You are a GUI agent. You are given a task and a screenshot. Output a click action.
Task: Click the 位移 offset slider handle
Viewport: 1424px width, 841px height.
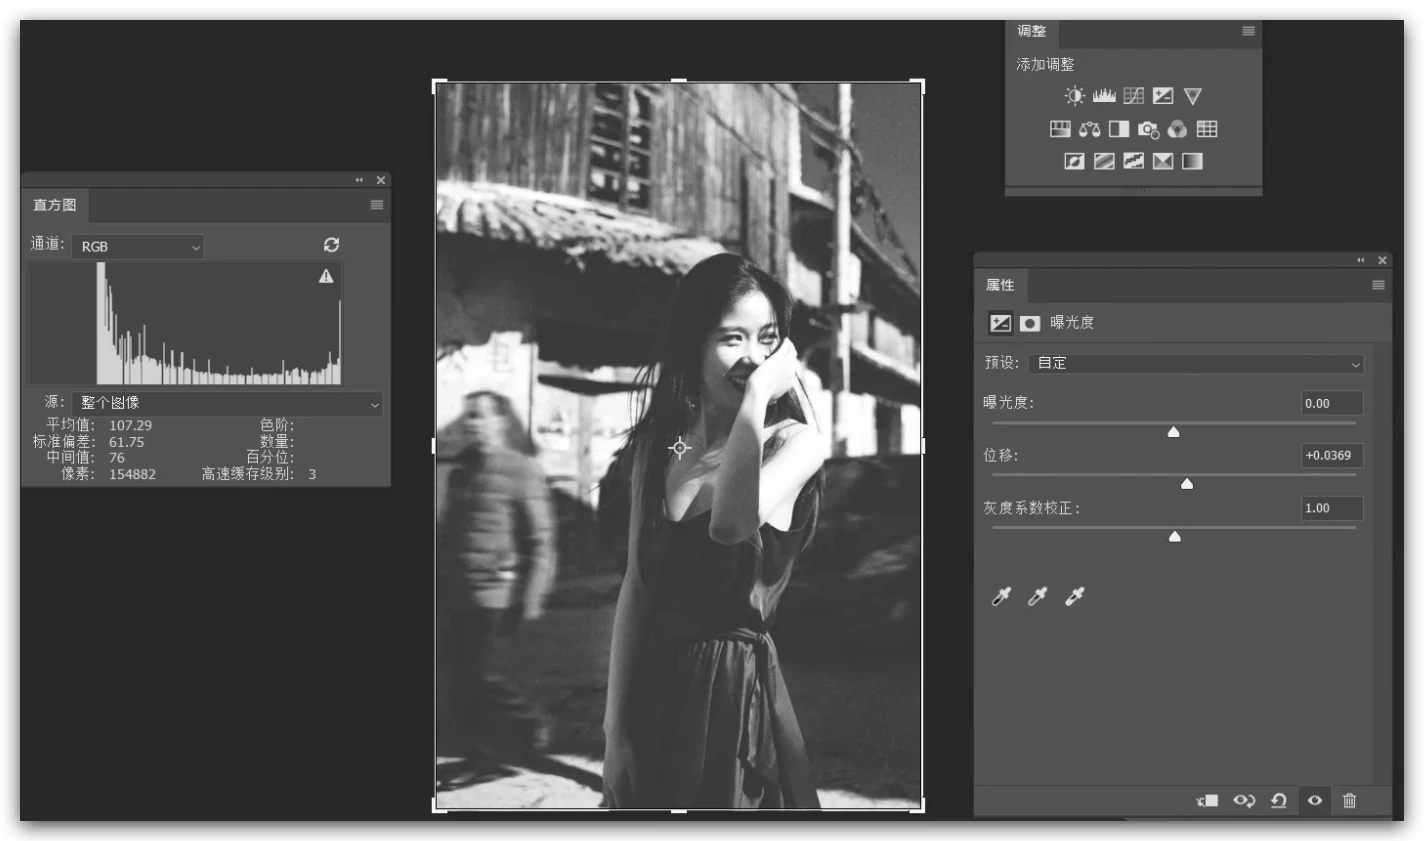1187,484
